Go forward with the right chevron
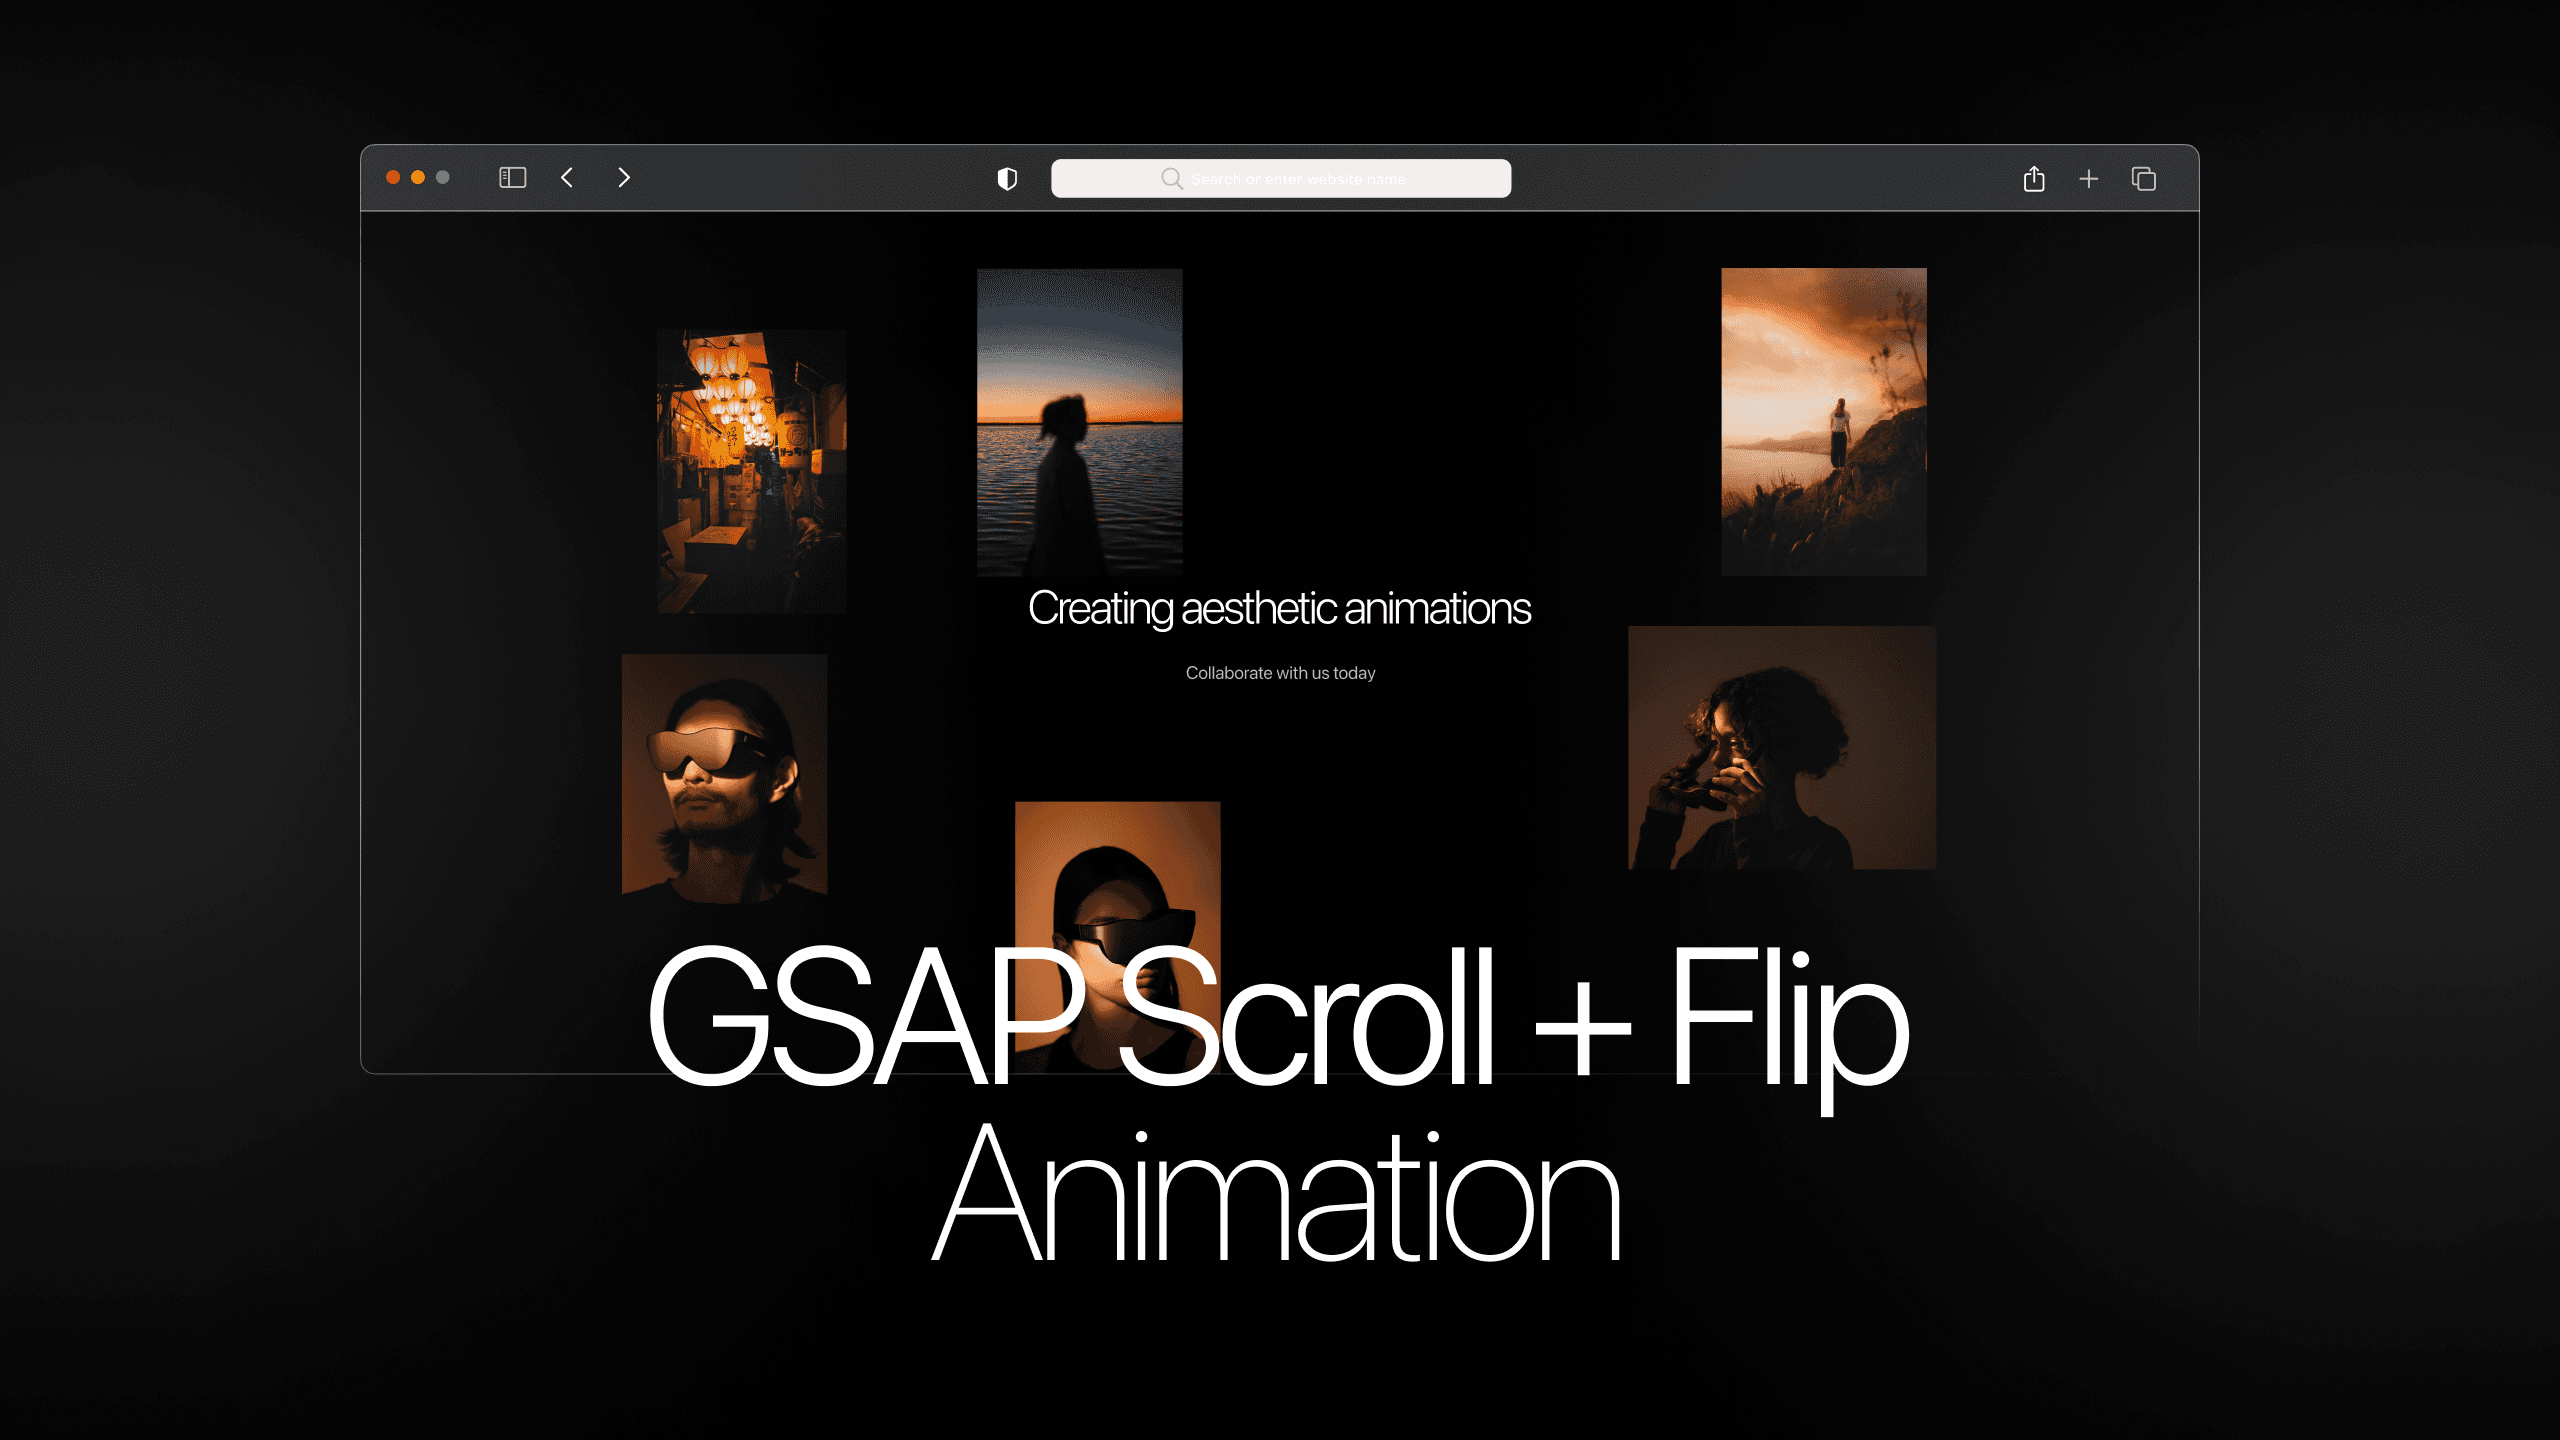 coord(624,178)
